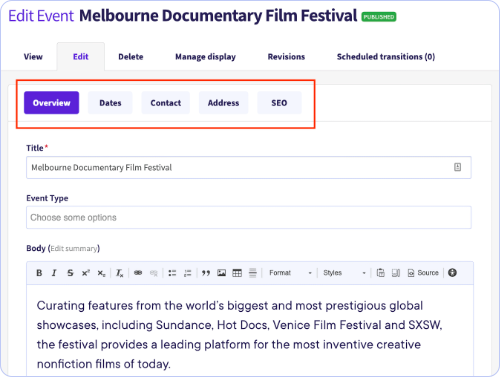Viewport: 500px width, 377px height.
Task: Insert a horizontal line
Action: tap(253, 273)
